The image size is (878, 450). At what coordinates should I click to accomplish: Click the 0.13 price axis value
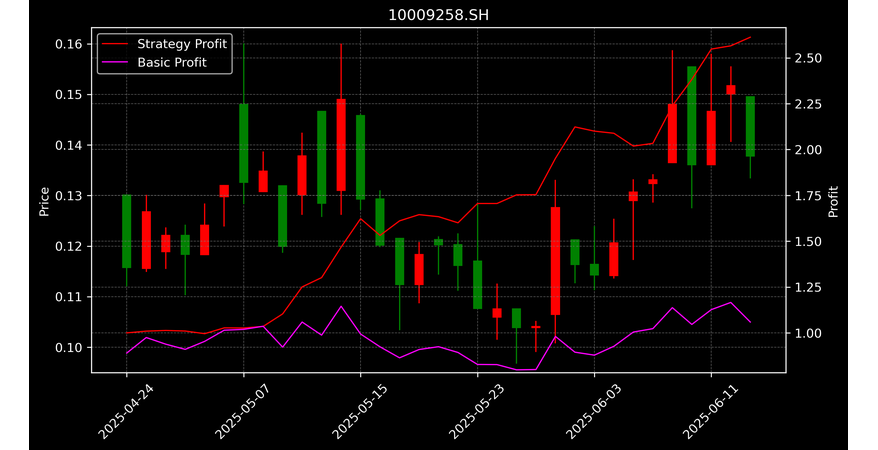(x=69, y=196)
